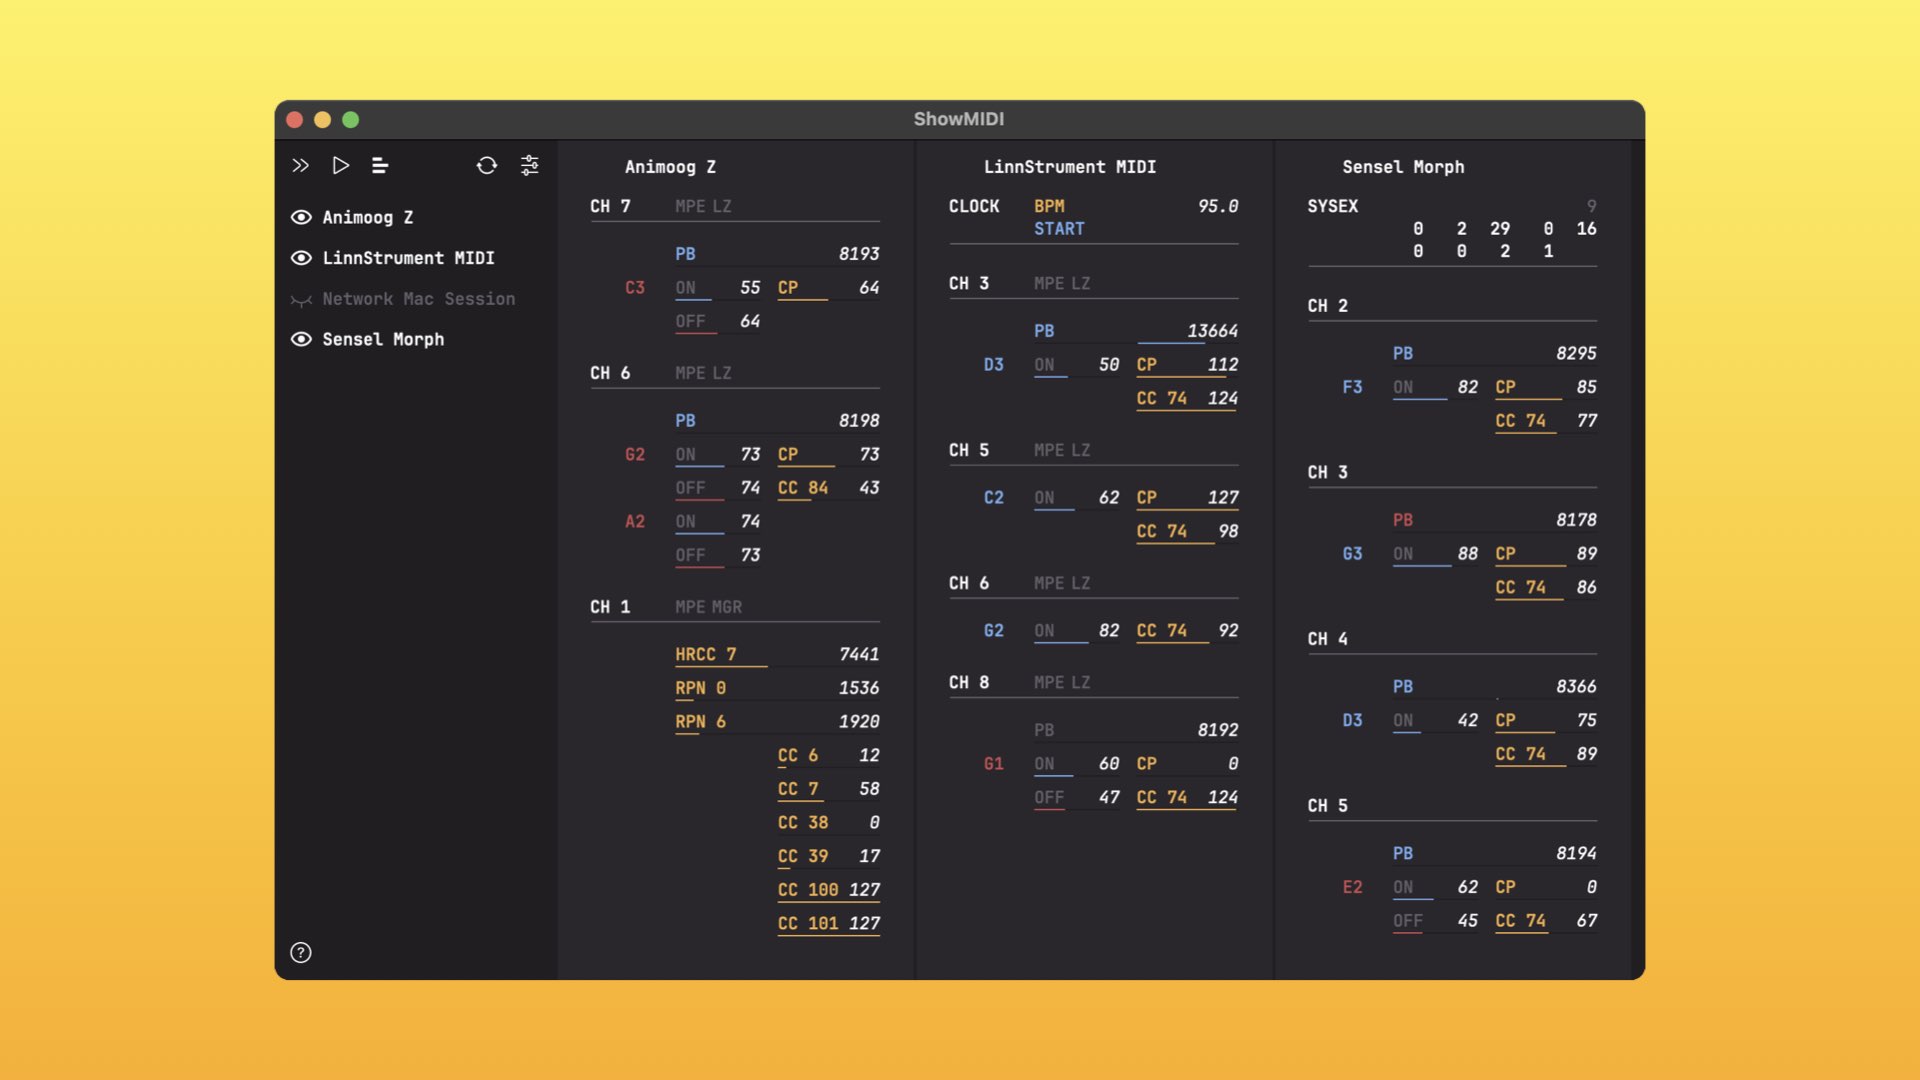Image resolution: width=1920 pixels, height=1080 pixels.
Task: Select Sensel Morph in sidebar list
Action: (x=383, y=340)
